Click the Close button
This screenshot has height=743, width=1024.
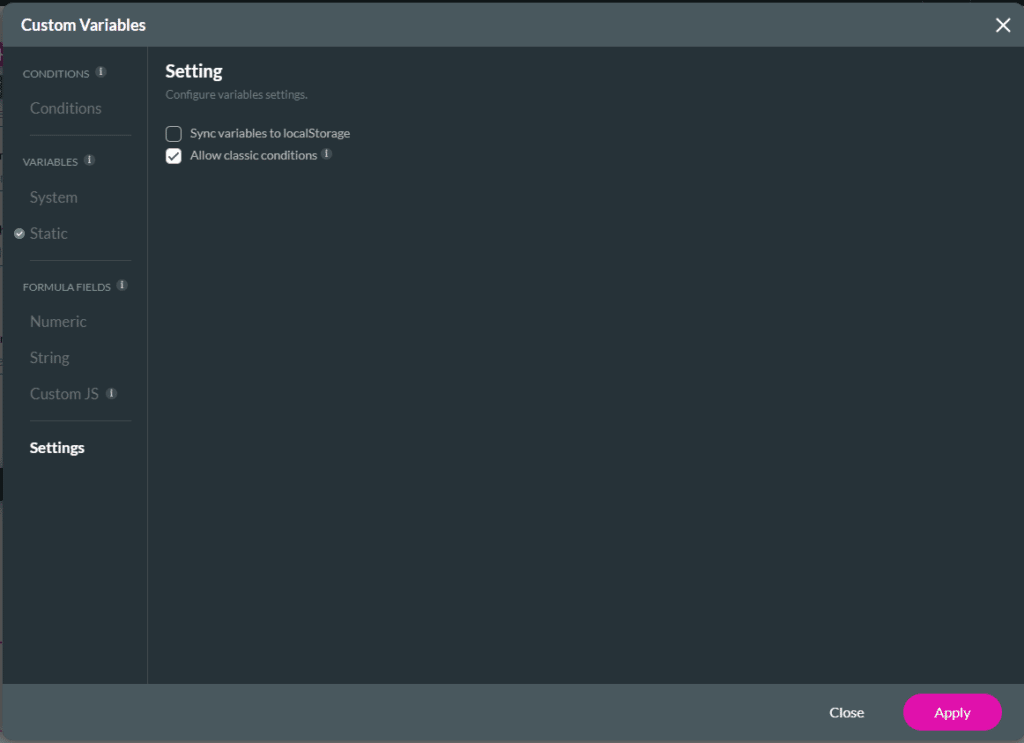[846, 712]
